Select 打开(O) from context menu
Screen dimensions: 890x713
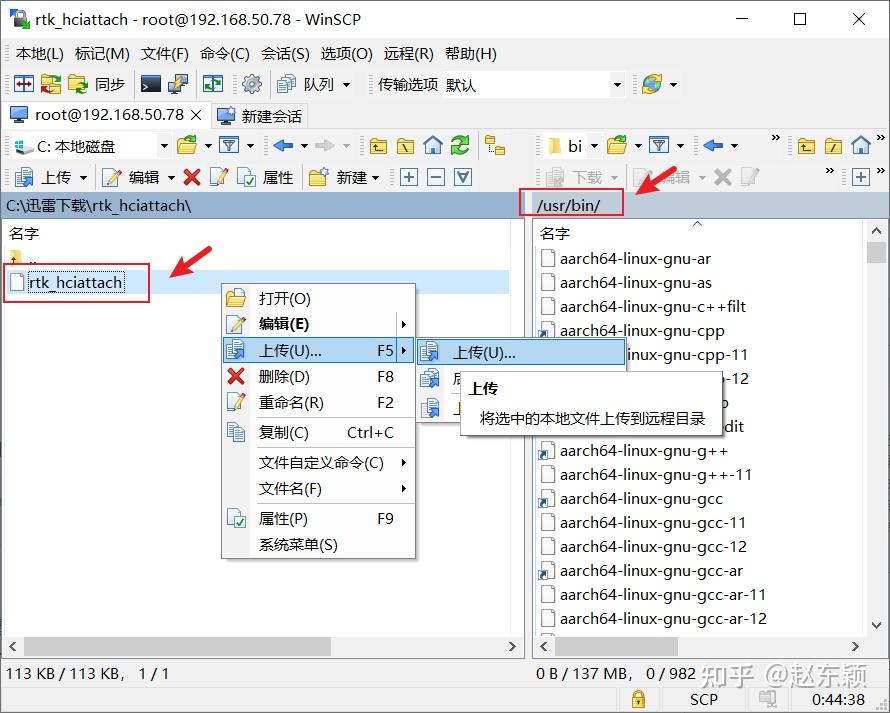click(x=318, y=298)
